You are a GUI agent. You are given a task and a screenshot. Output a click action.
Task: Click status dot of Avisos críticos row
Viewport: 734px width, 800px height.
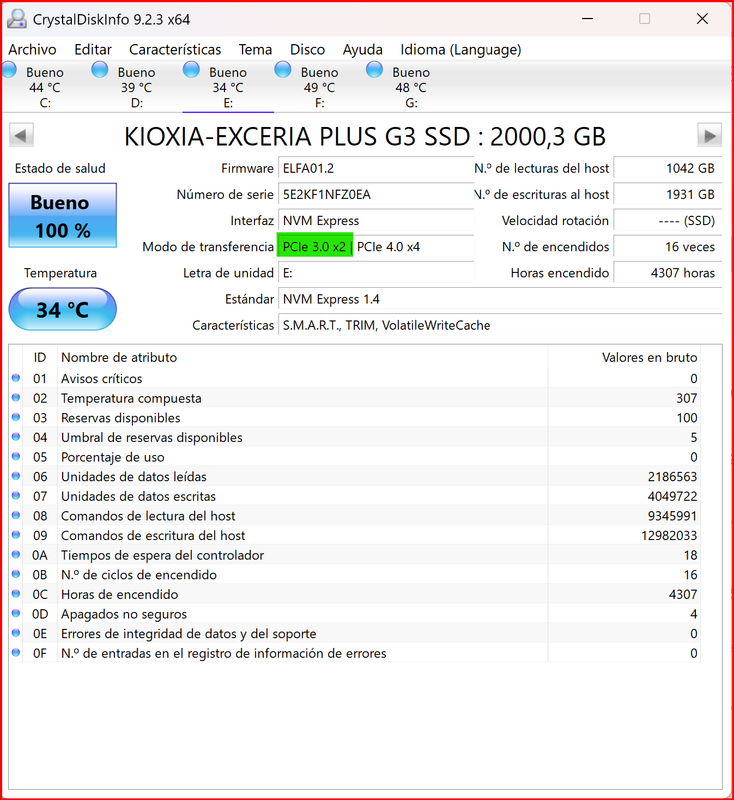[16, 378]
